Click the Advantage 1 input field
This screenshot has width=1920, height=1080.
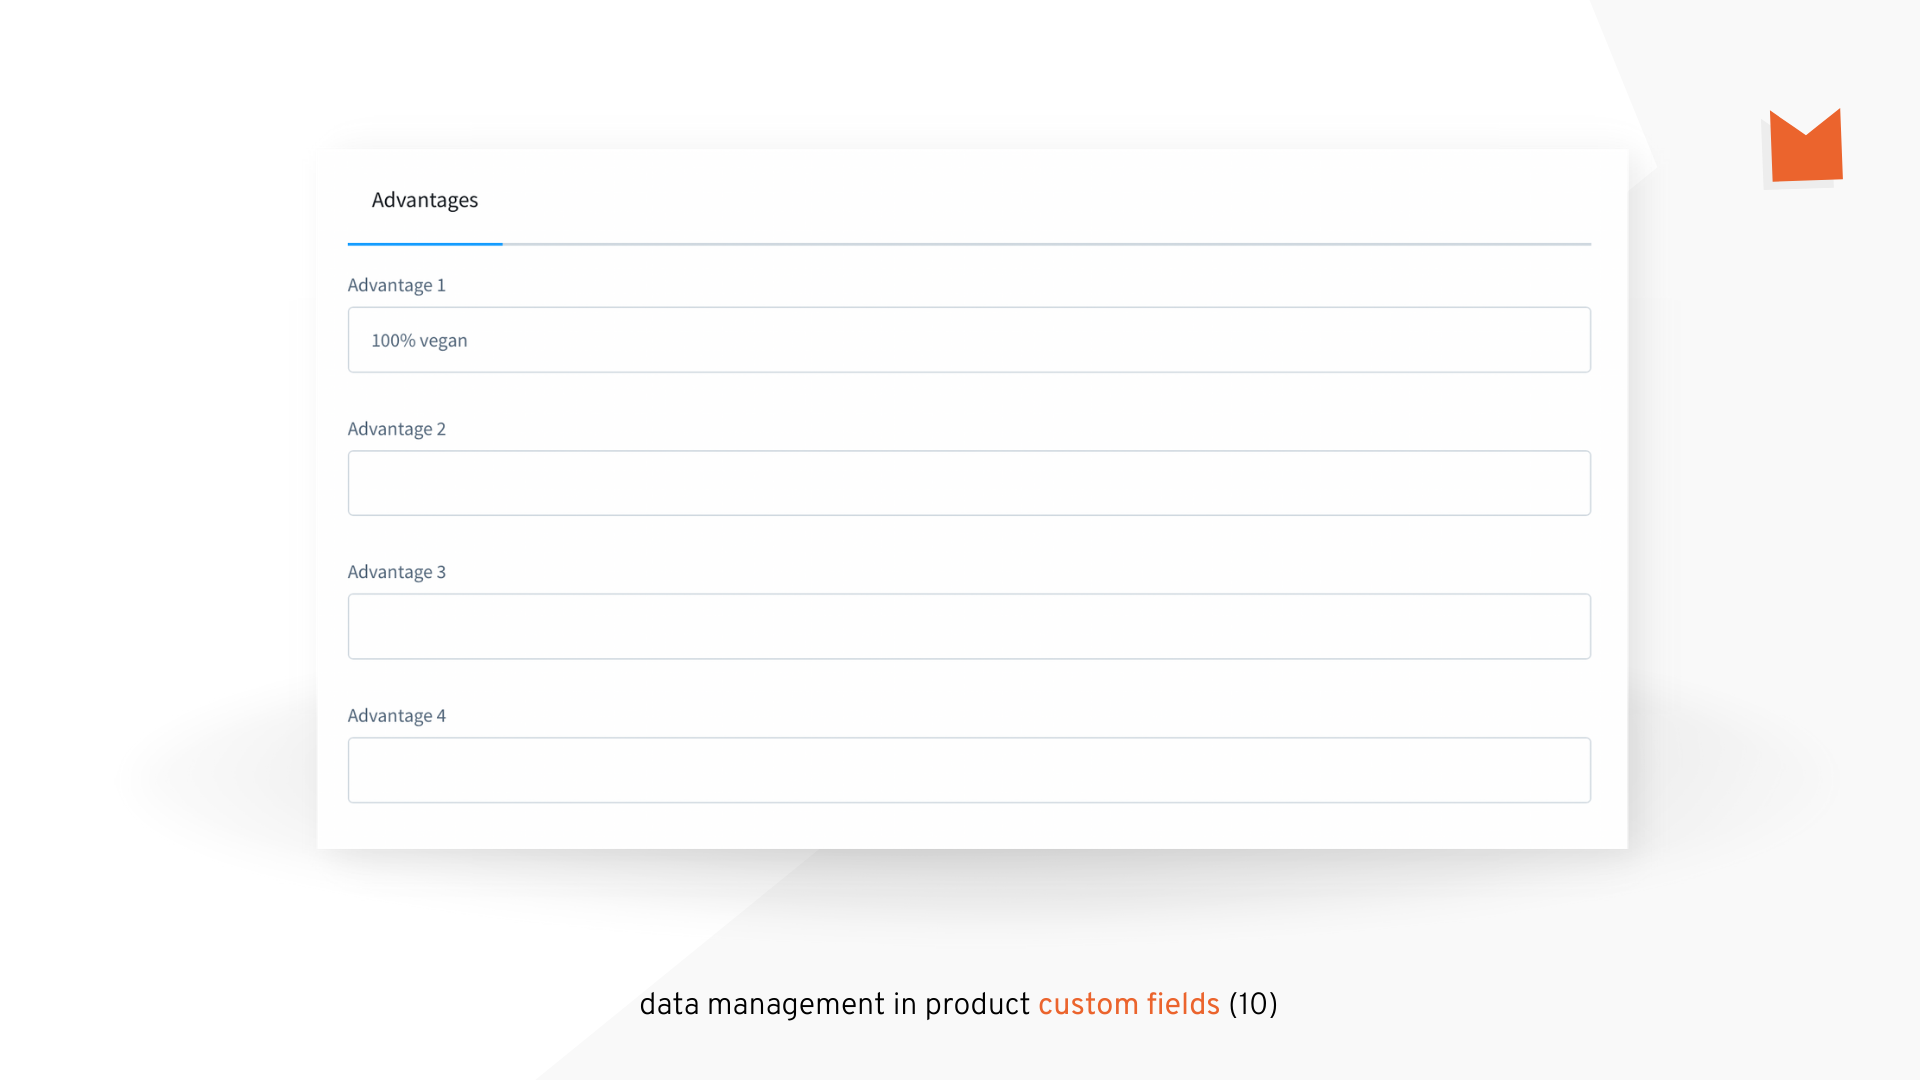pyautogui.click(x=969, y=340)
